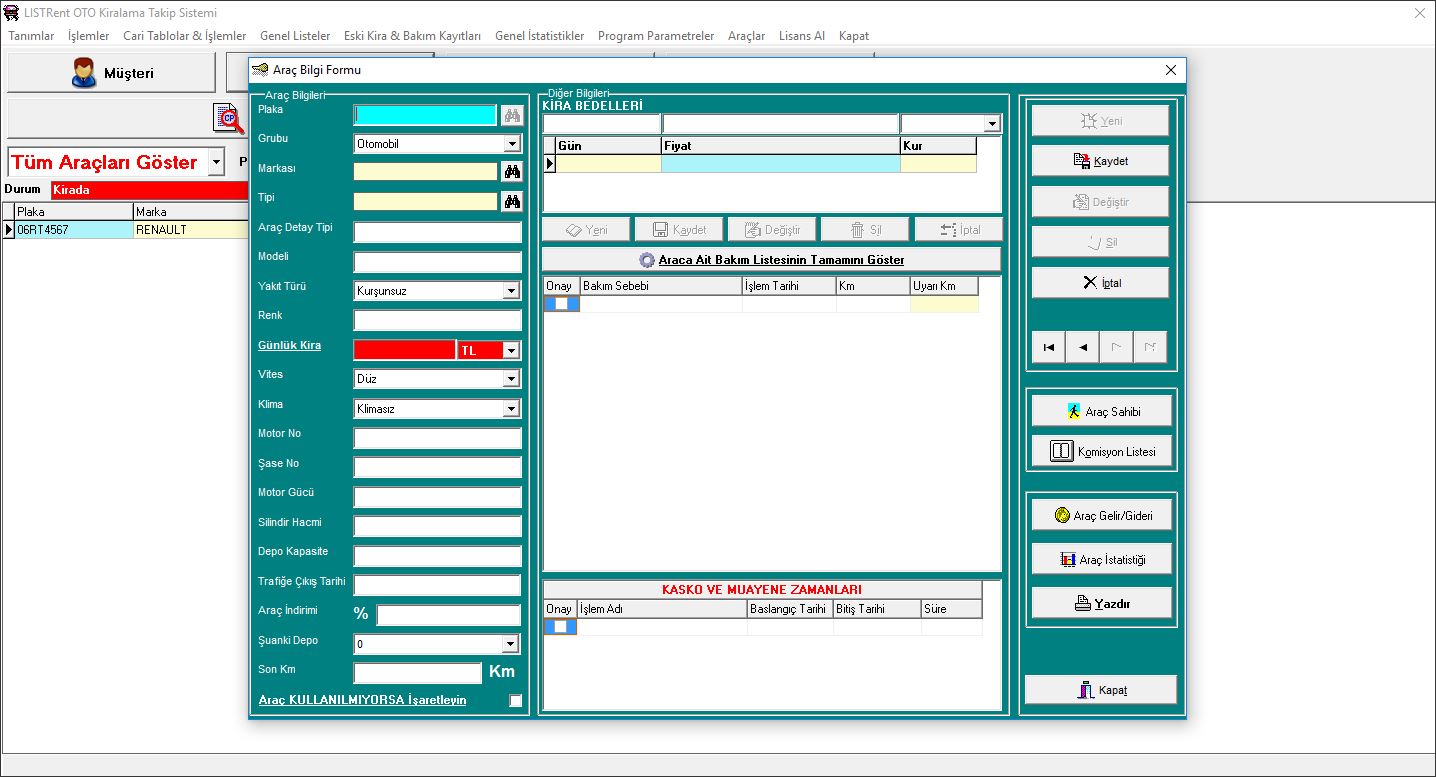Open Genel İstatistikler menu
The image size is (1436, 777).
pyautogui.click(x=540, y=36)
